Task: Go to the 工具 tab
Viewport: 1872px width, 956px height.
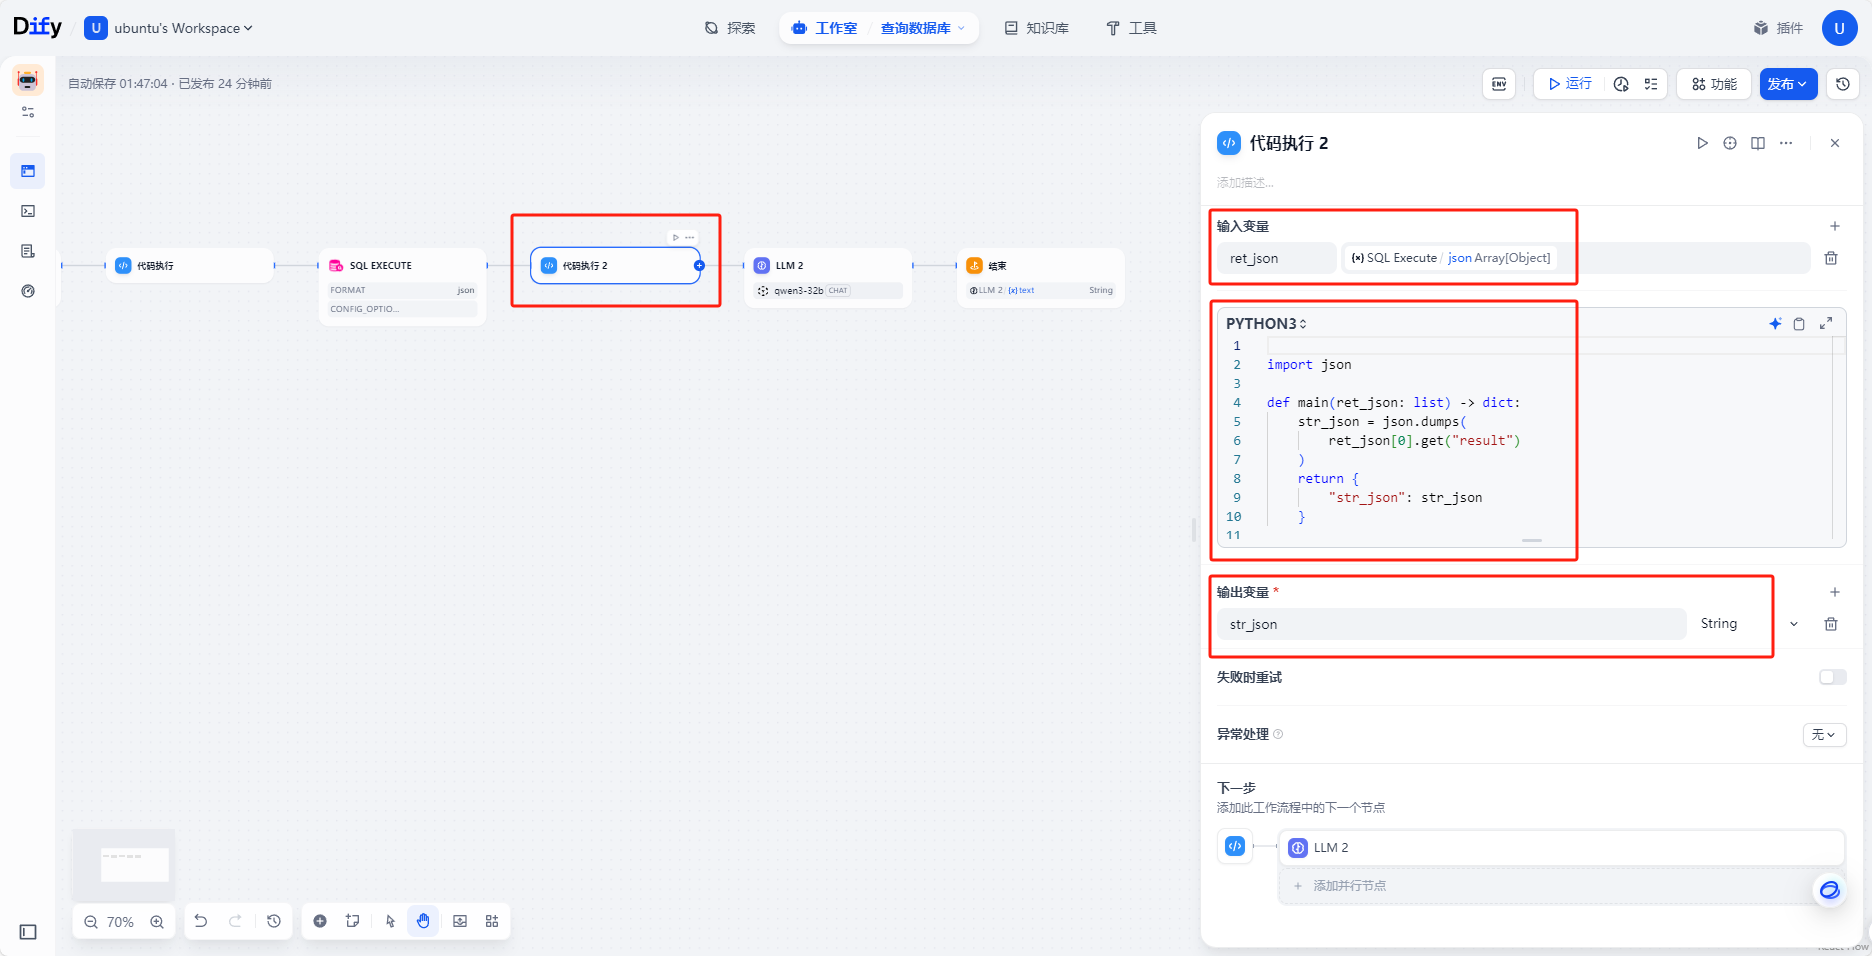Action: coord(1131,28)
